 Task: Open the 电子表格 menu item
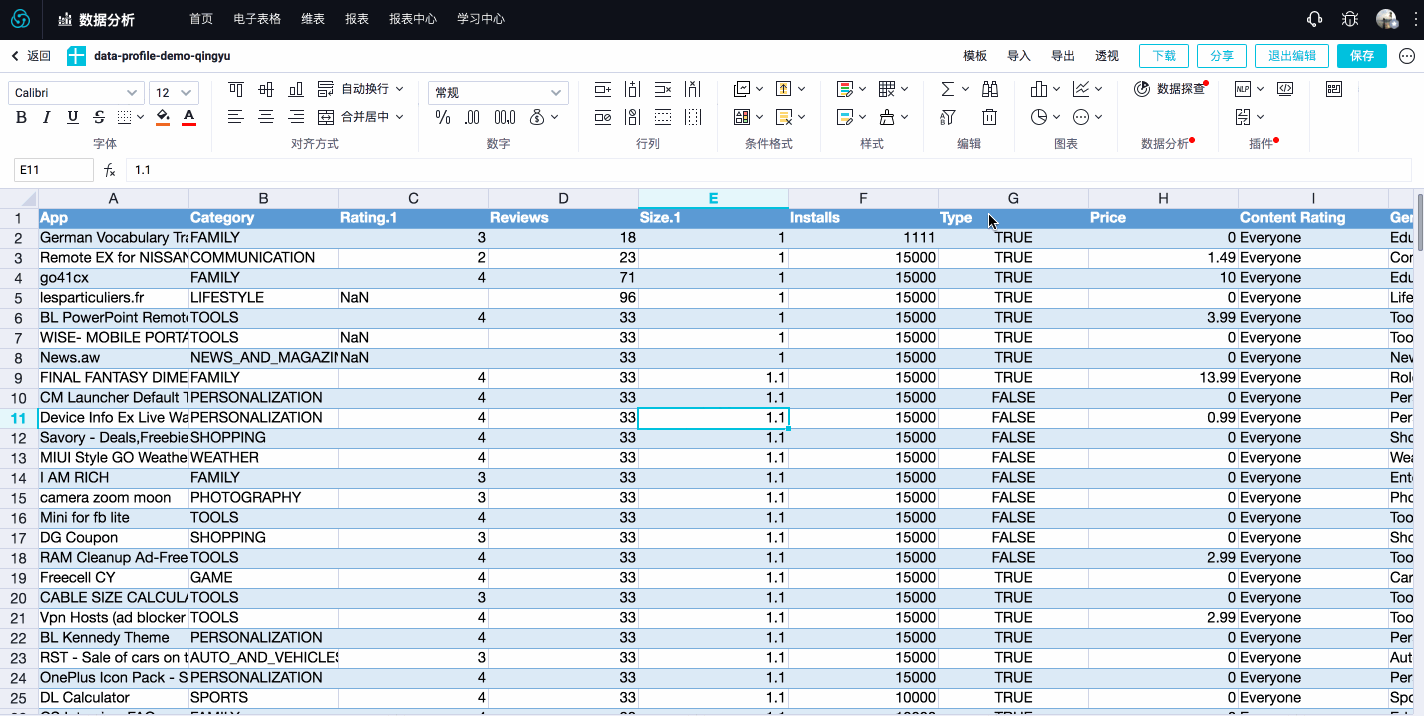click(257, 19)
